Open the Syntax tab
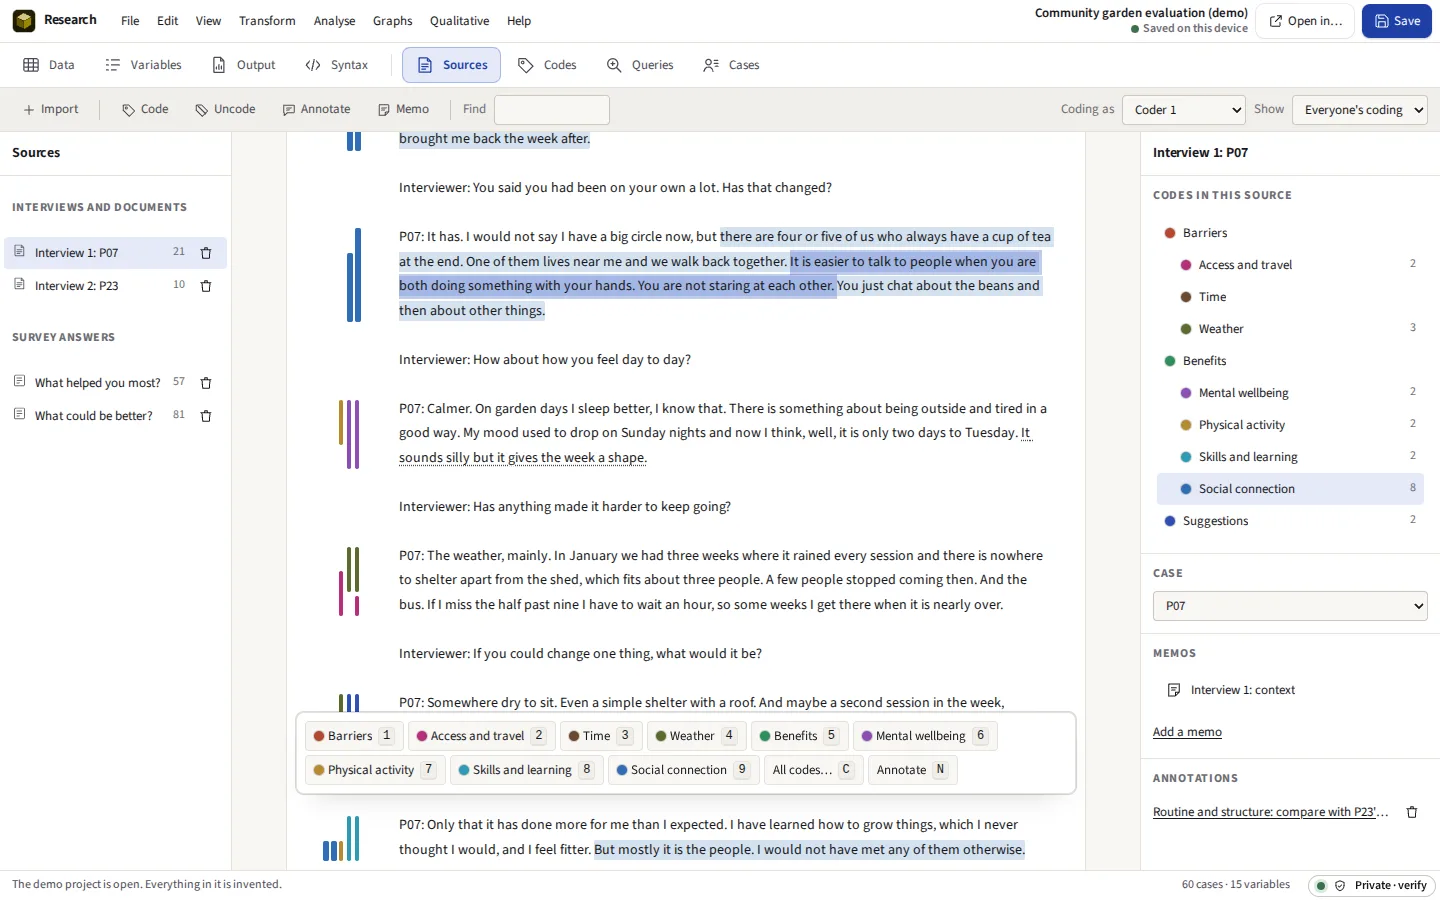Image resolution: width=1440 pixels, height=900 pixels. [x=337, y=65]
